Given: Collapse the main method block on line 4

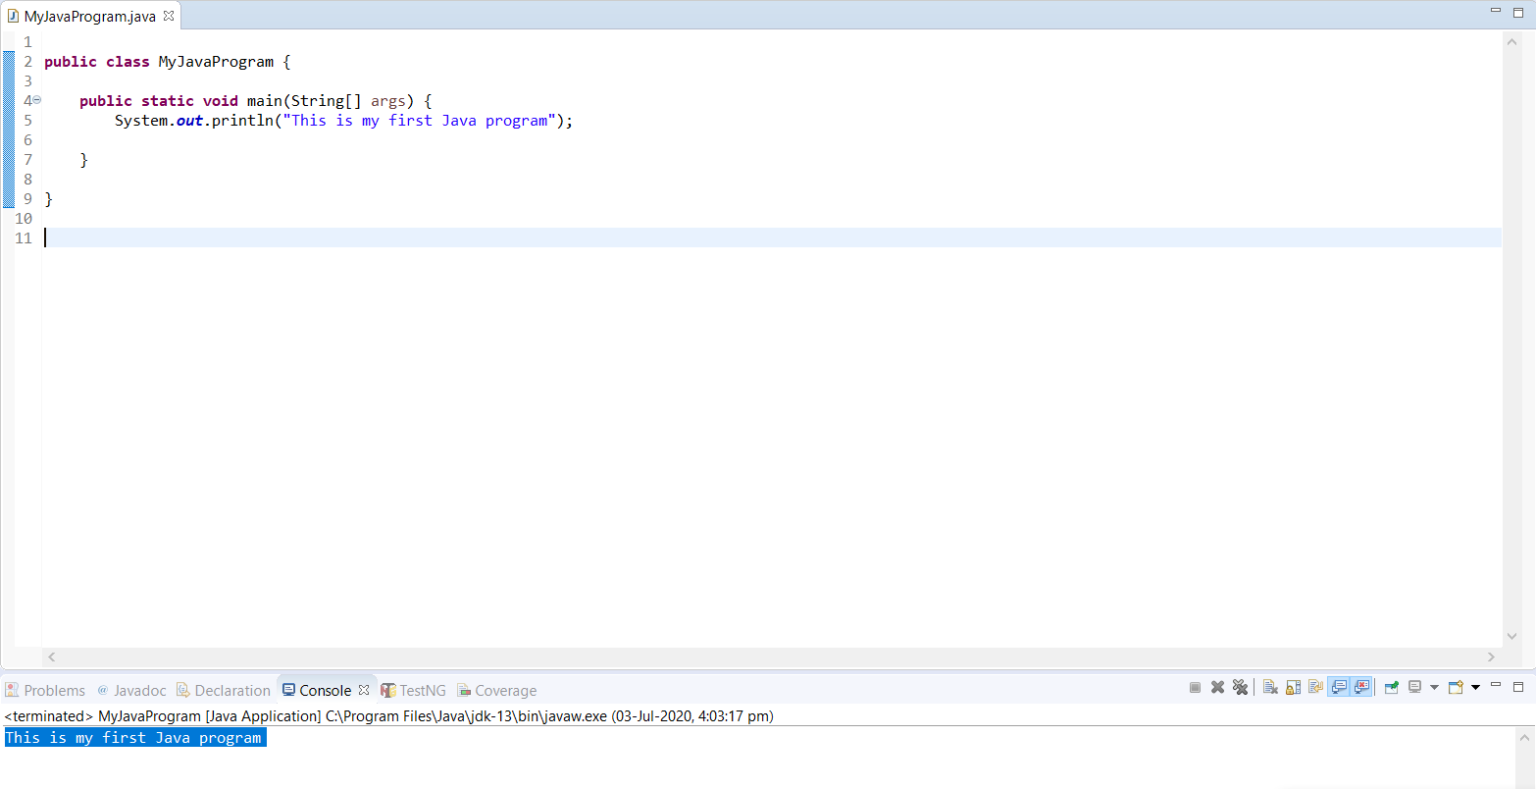Looking at the screenshot, I should [x=36, y=100].
